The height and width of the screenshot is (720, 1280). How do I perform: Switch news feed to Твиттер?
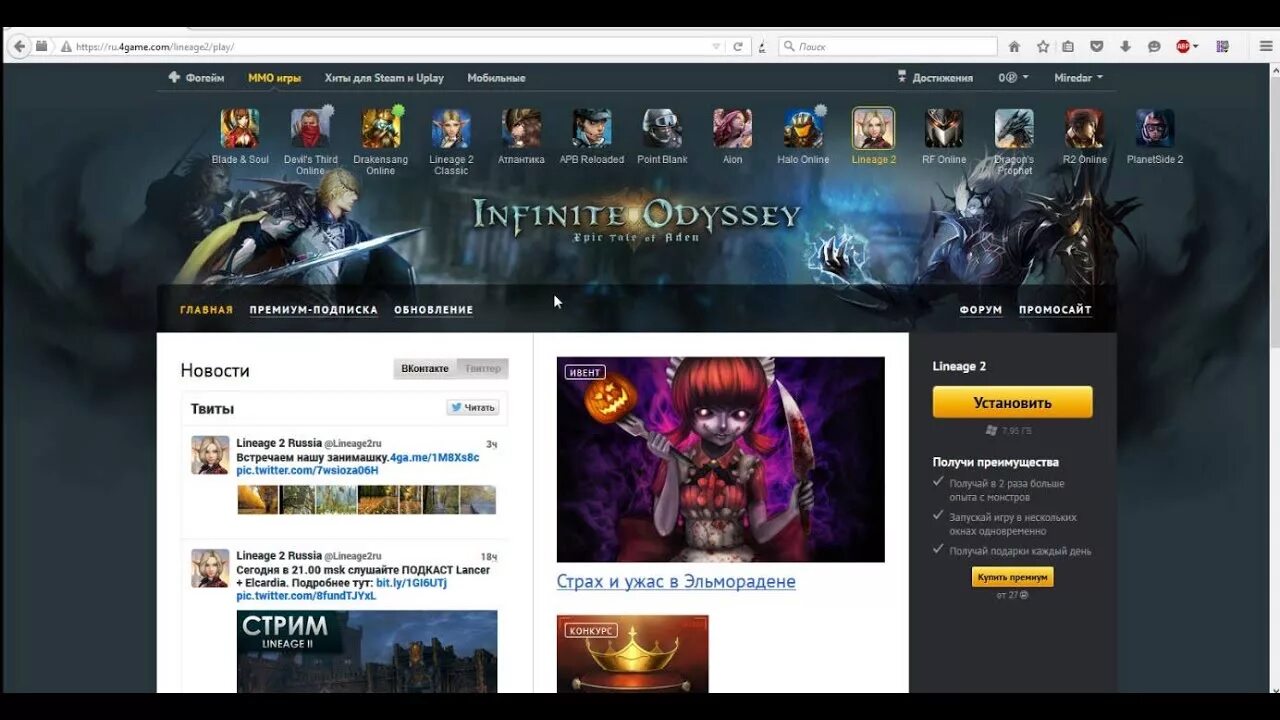tap(483, 369)
